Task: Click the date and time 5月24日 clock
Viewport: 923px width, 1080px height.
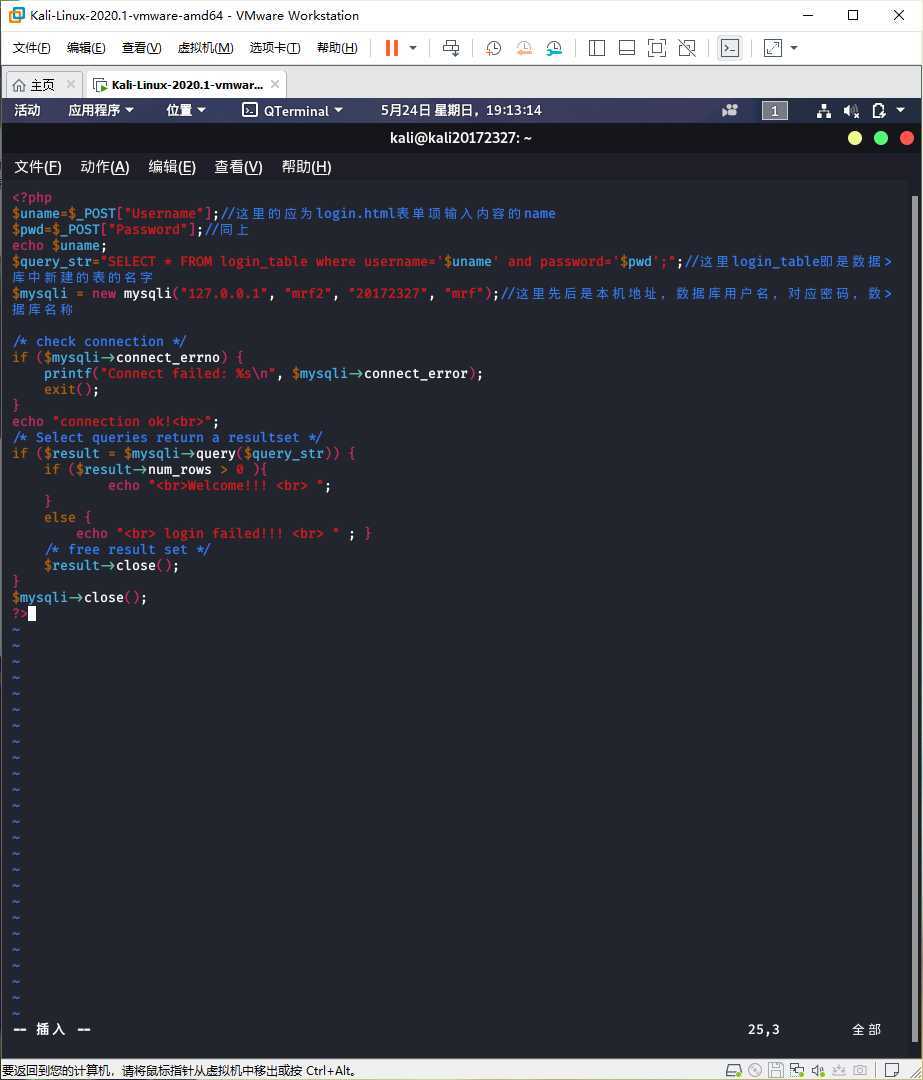Action: pyautogui.click(x=461, y=110)
